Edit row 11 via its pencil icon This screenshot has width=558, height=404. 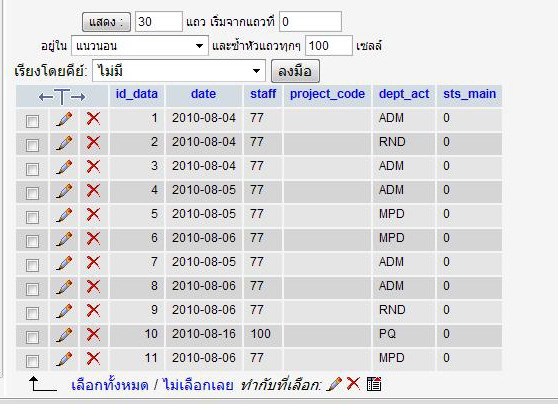point(64,359)
